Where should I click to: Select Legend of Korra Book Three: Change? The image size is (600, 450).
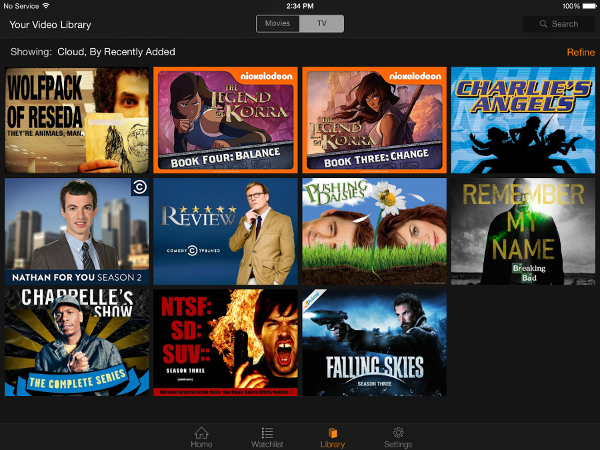[373, 120]
